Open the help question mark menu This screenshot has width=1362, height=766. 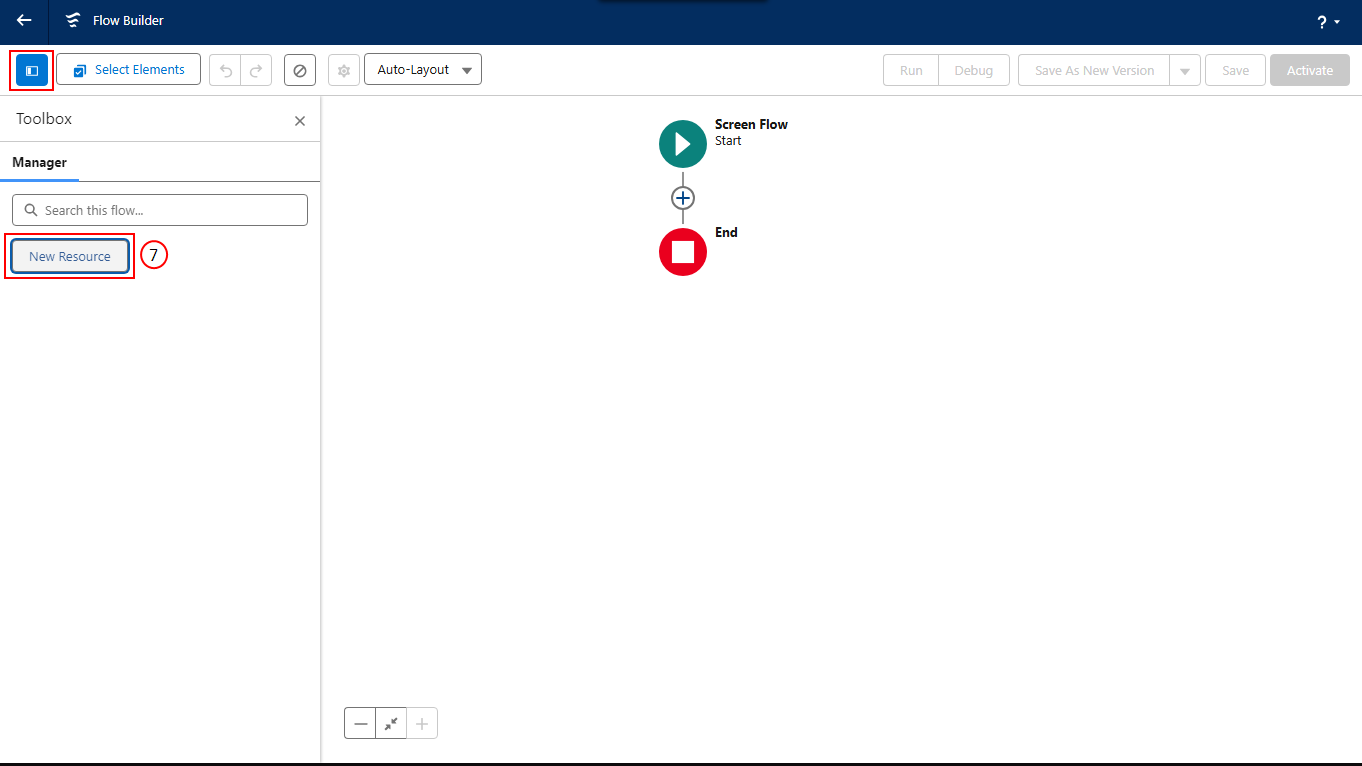[x=1328, y=21]
